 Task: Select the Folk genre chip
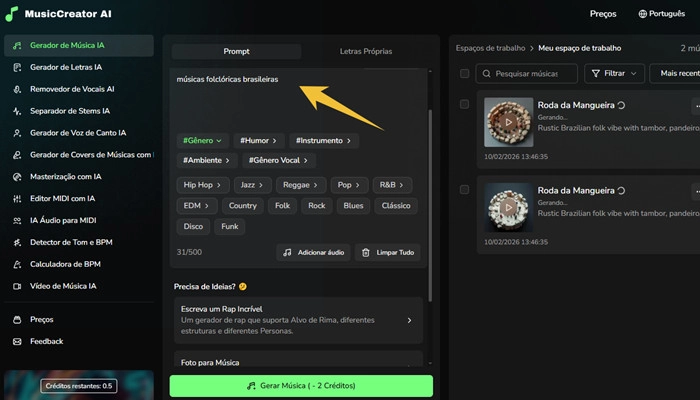282,206
